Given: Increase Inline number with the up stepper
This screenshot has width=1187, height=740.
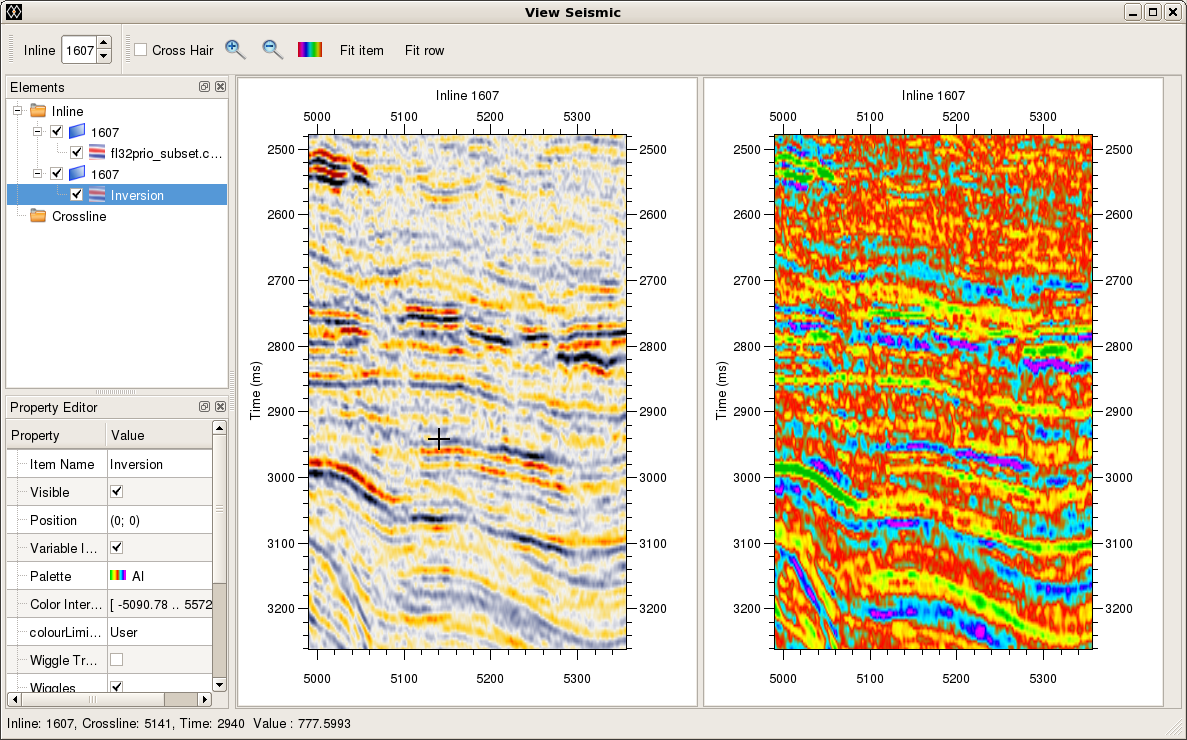Looking at the screenshot, I should 103,43.
